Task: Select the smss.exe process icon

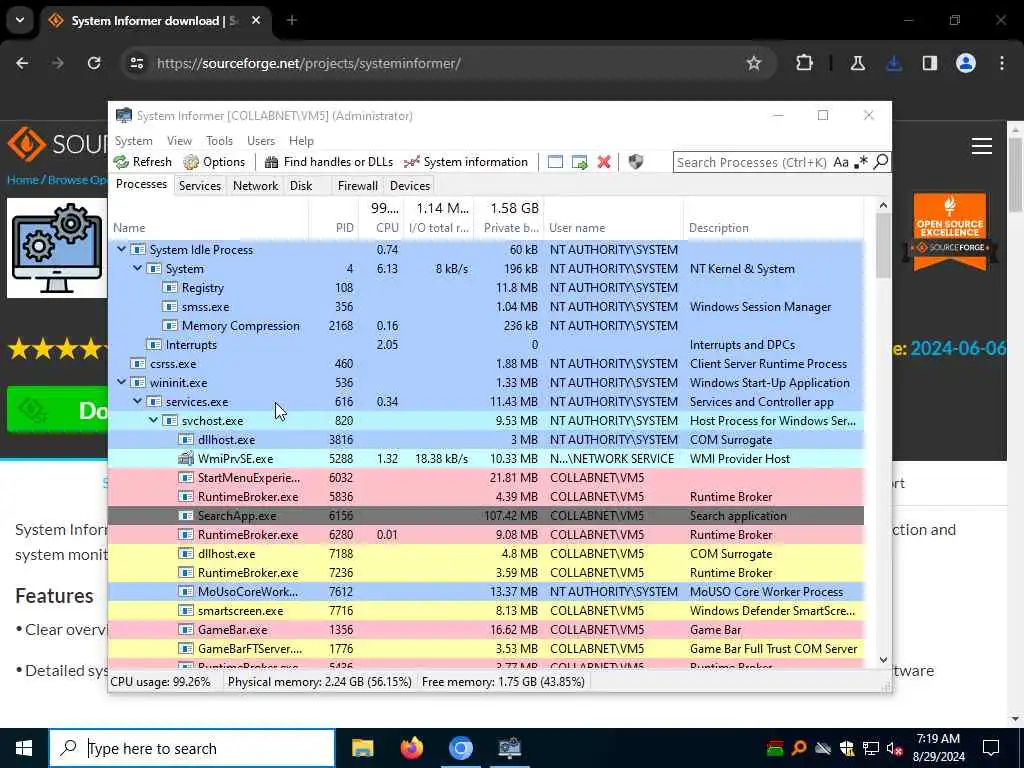Action: [x=170, y=306]
